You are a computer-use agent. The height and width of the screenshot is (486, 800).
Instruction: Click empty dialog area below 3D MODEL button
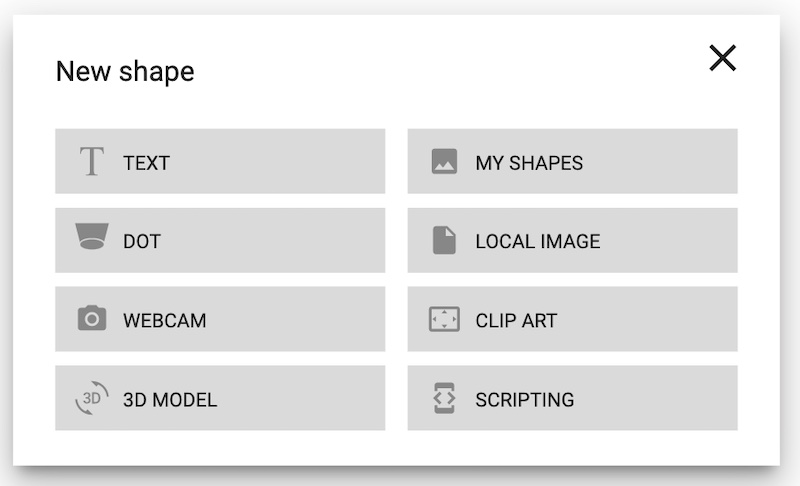220,448
